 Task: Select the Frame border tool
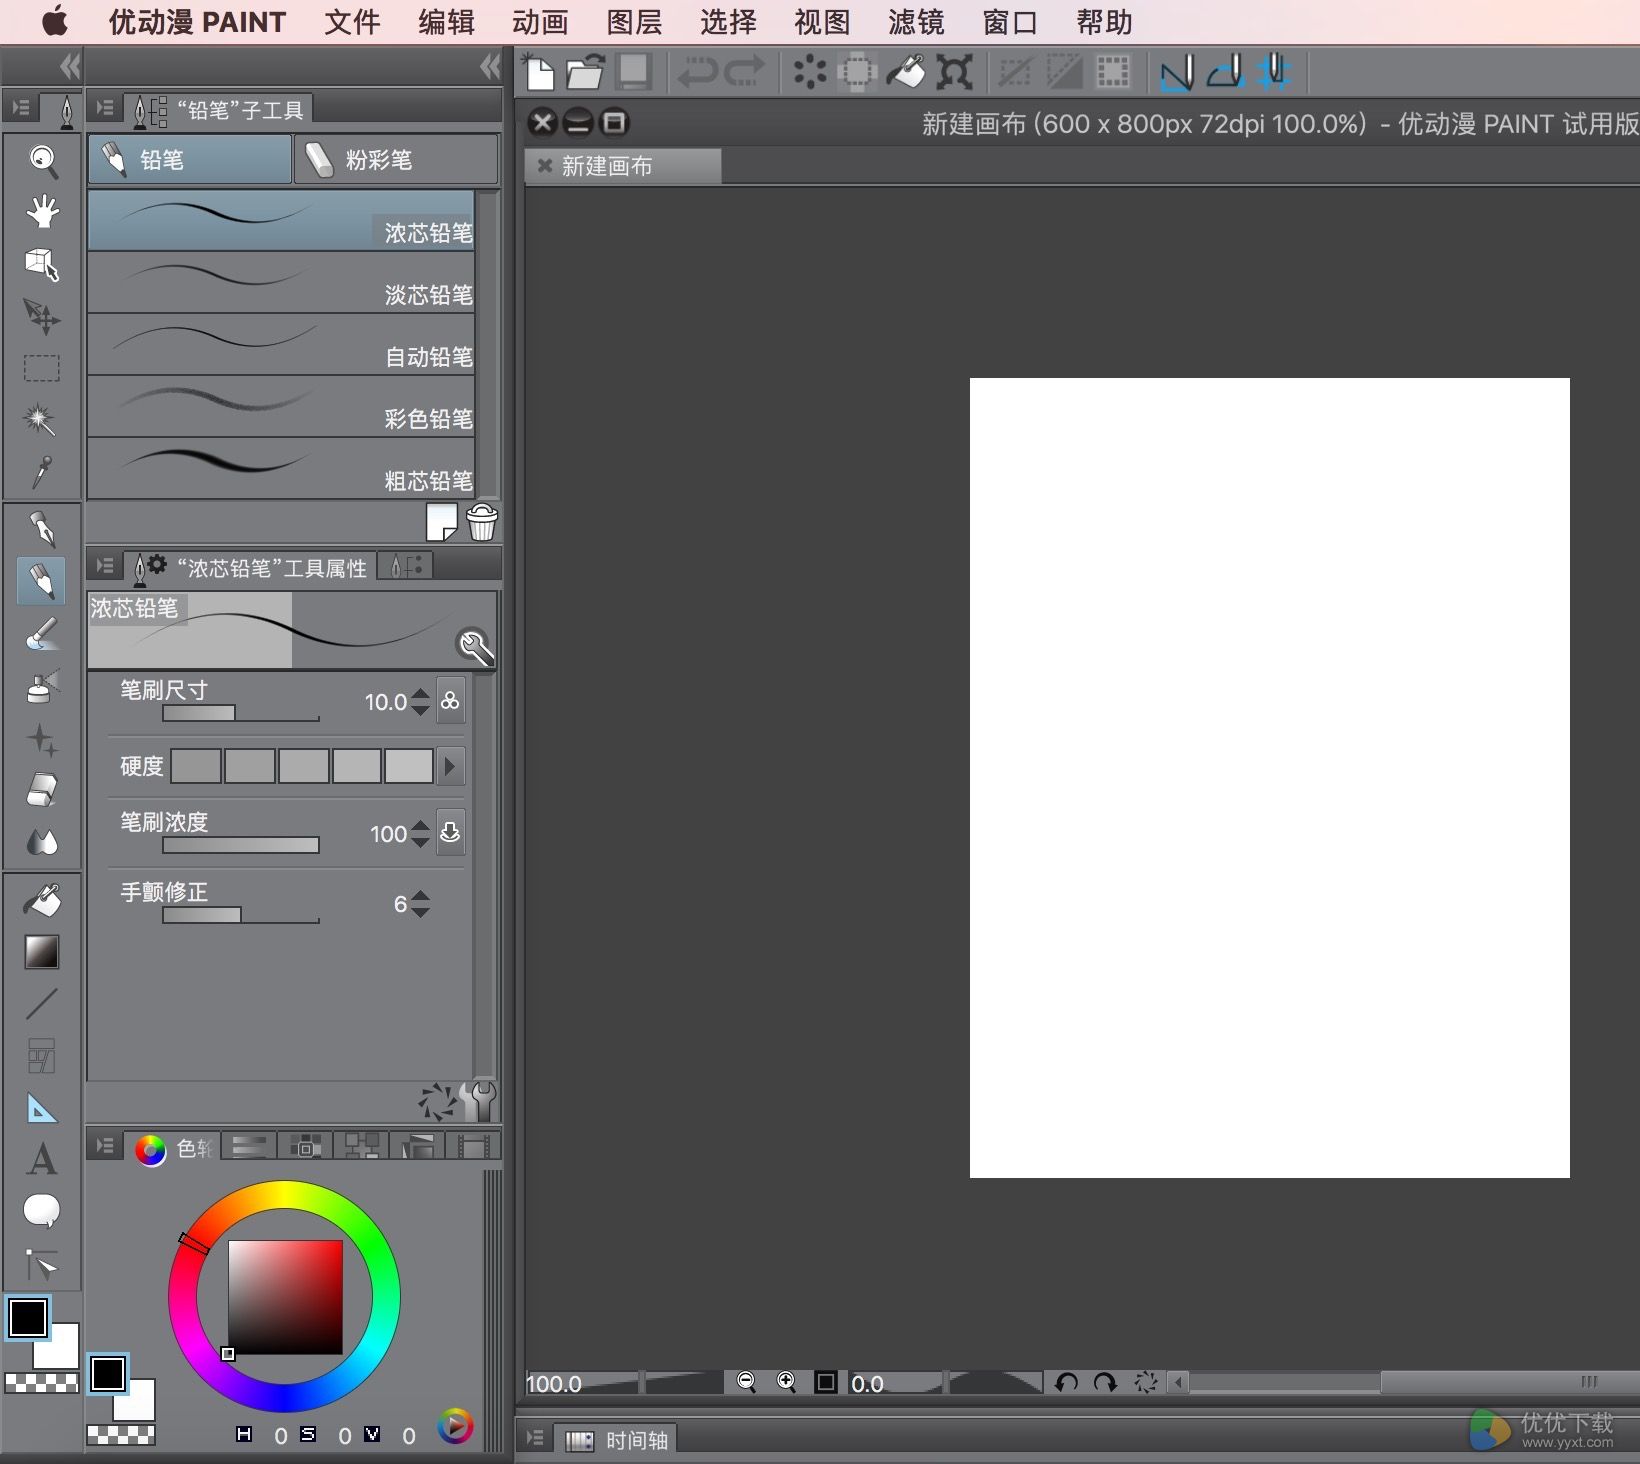coord(42,1056)
